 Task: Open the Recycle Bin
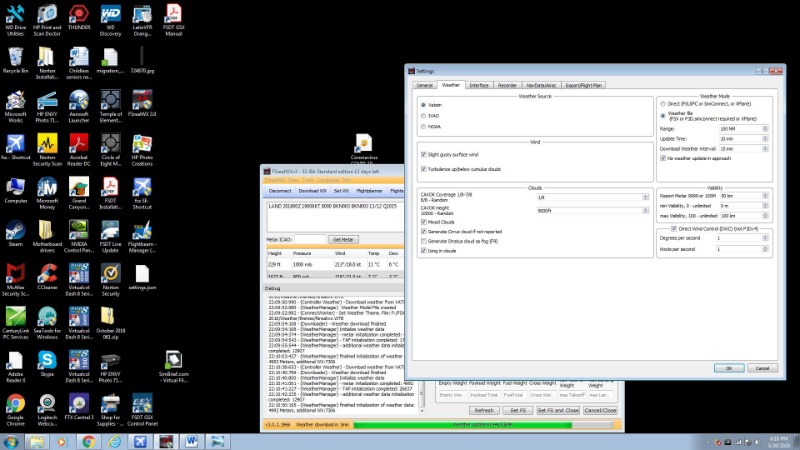[15, 60]
